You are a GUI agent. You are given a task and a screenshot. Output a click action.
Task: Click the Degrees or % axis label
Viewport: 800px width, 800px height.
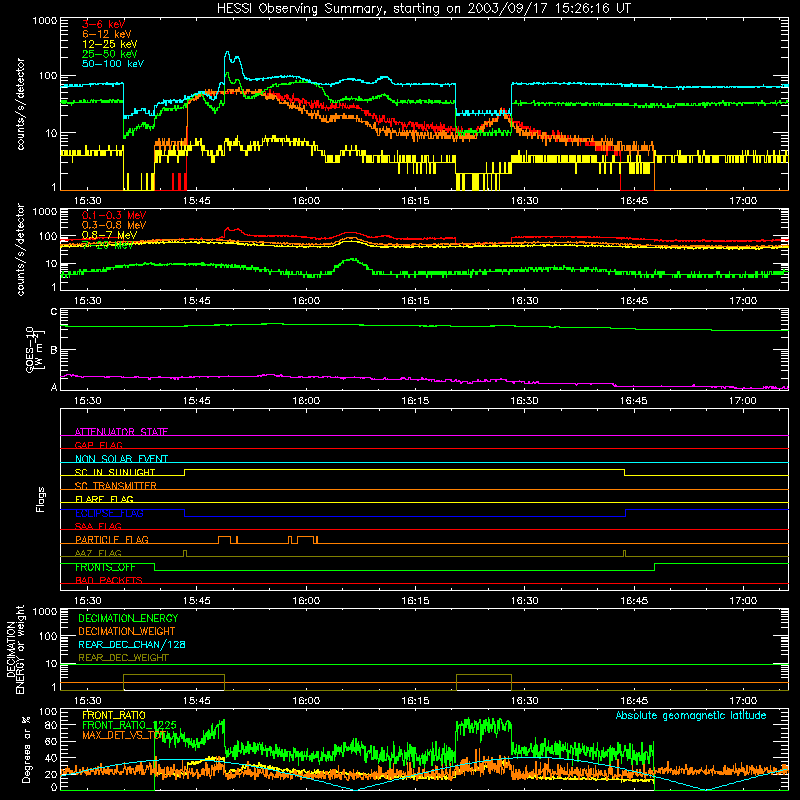(x=26, y=749)
